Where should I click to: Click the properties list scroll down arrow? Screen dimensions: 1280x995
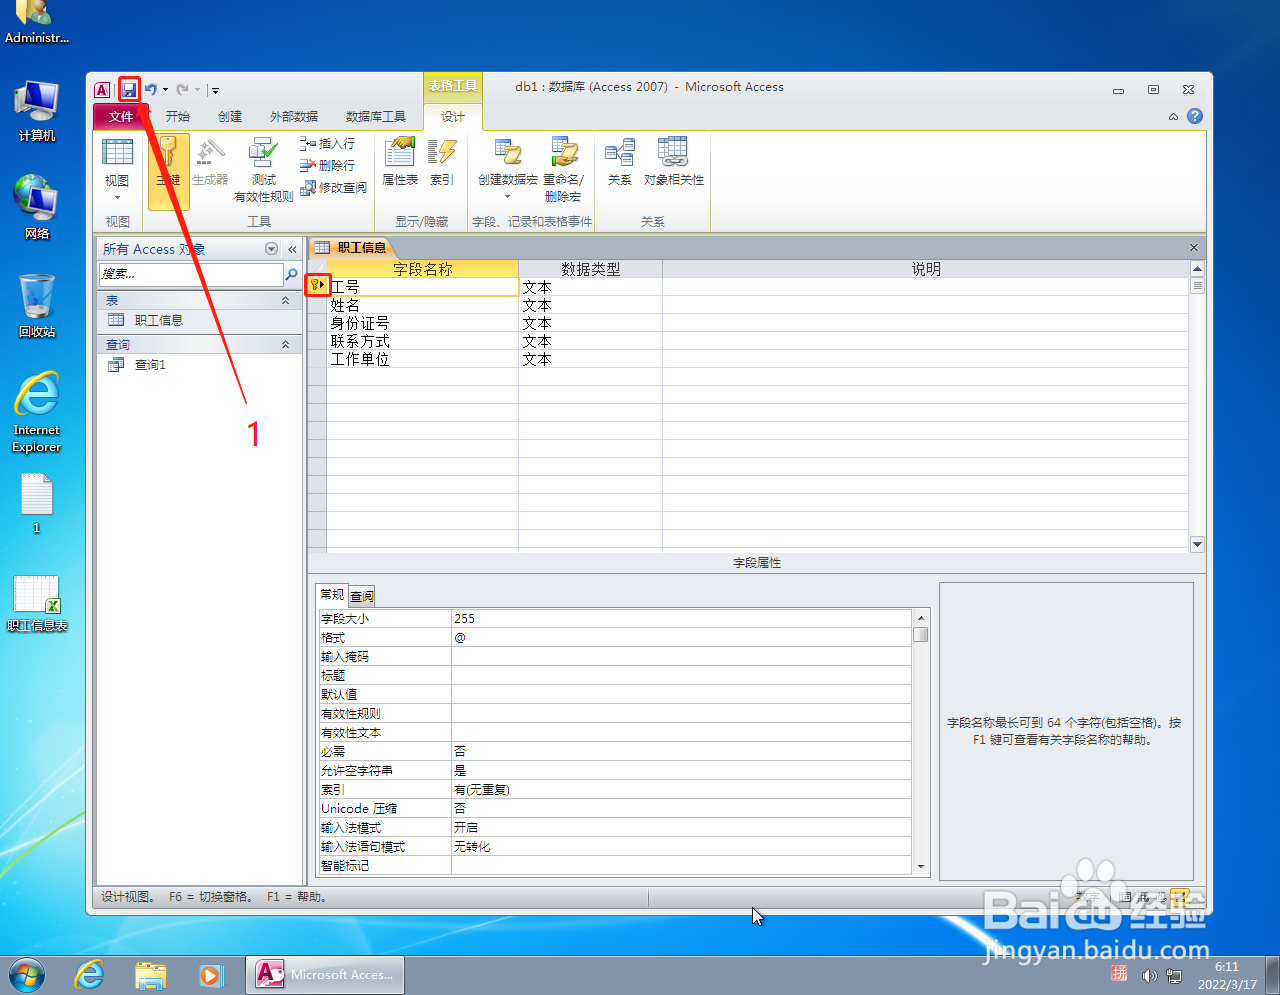point(921,867)
